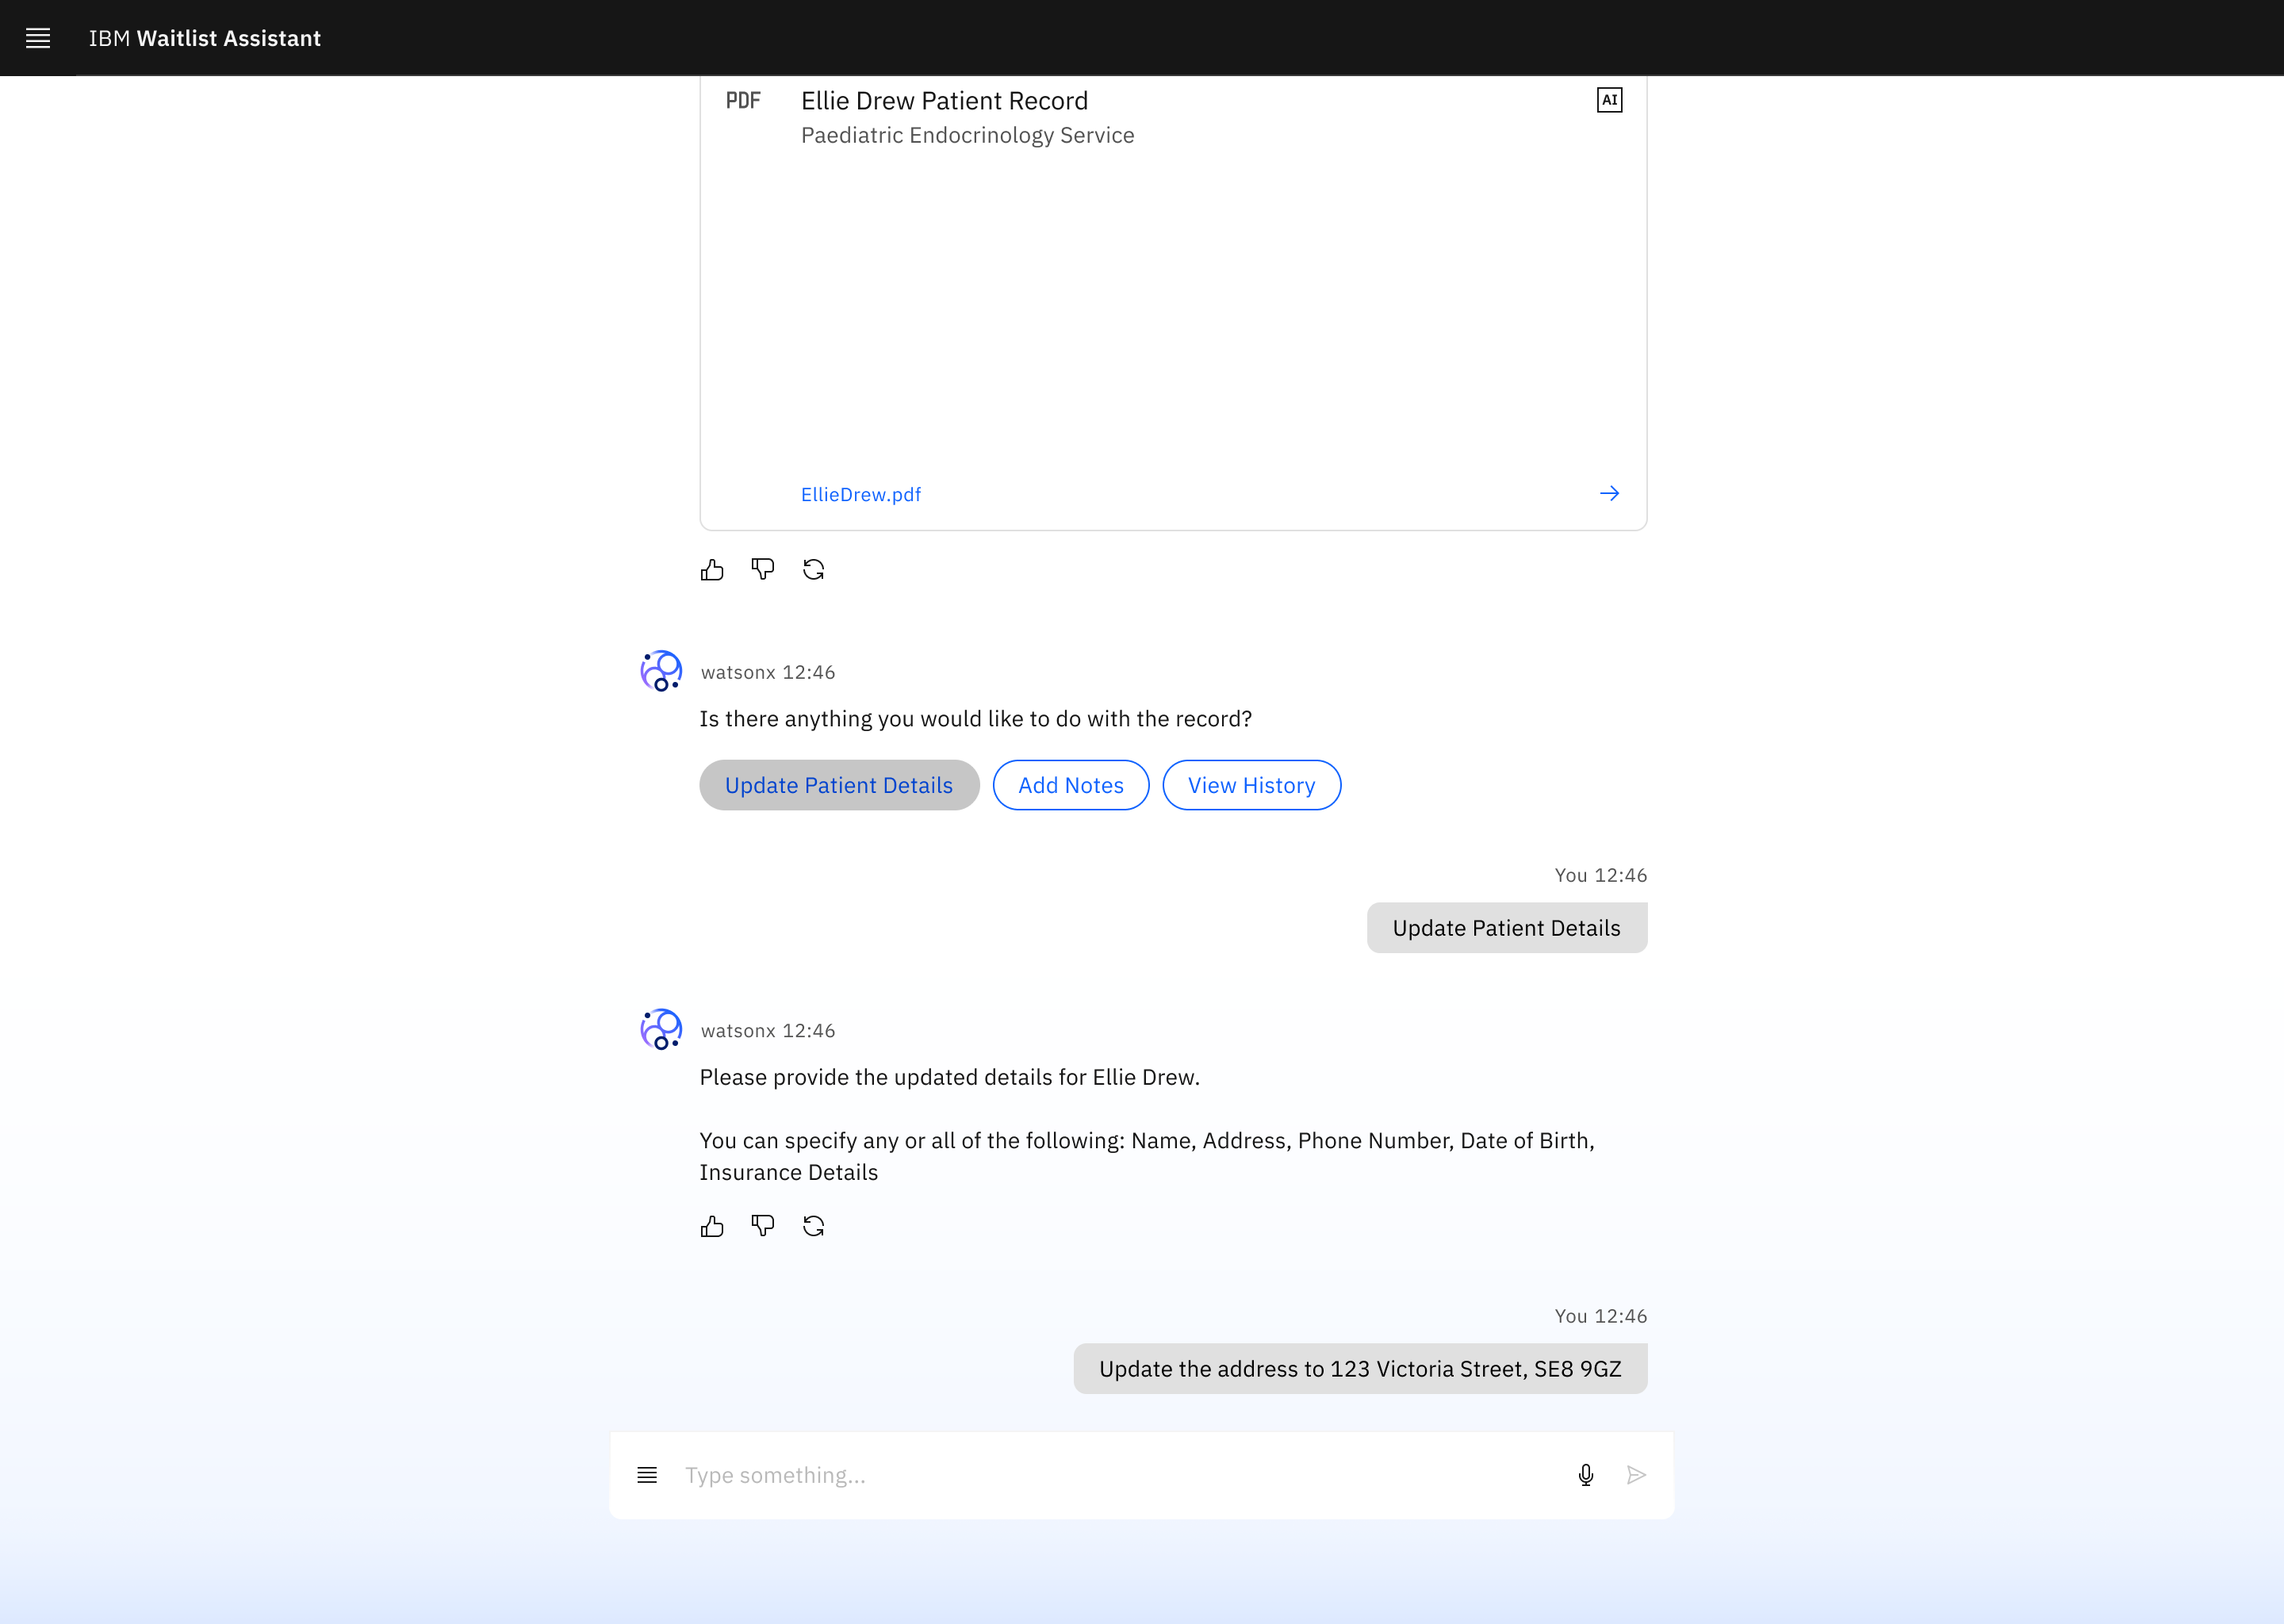This screenshot has width=2284, height=1624.
Task: Click the 'You 12:46' label above address message
Action: (x=1601, y=1316)
